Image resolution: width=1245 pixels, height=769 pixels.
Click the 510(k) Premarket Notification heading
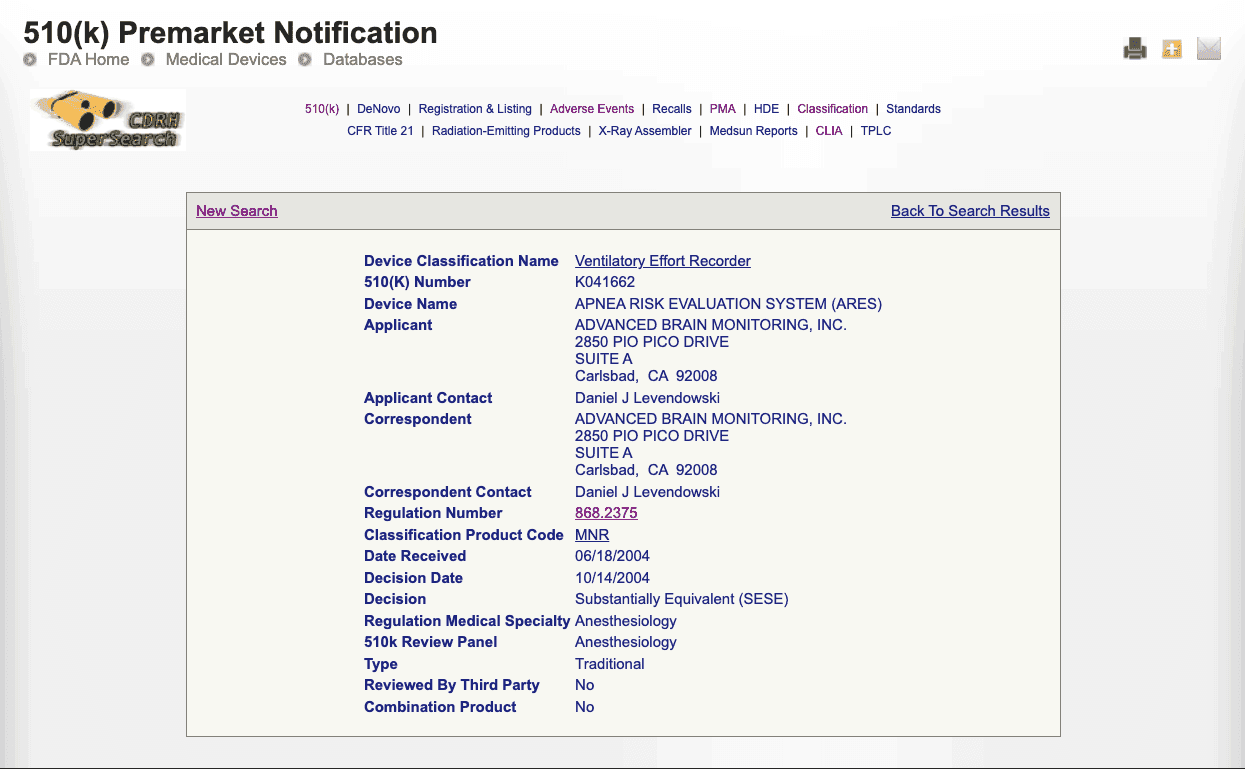231,33
